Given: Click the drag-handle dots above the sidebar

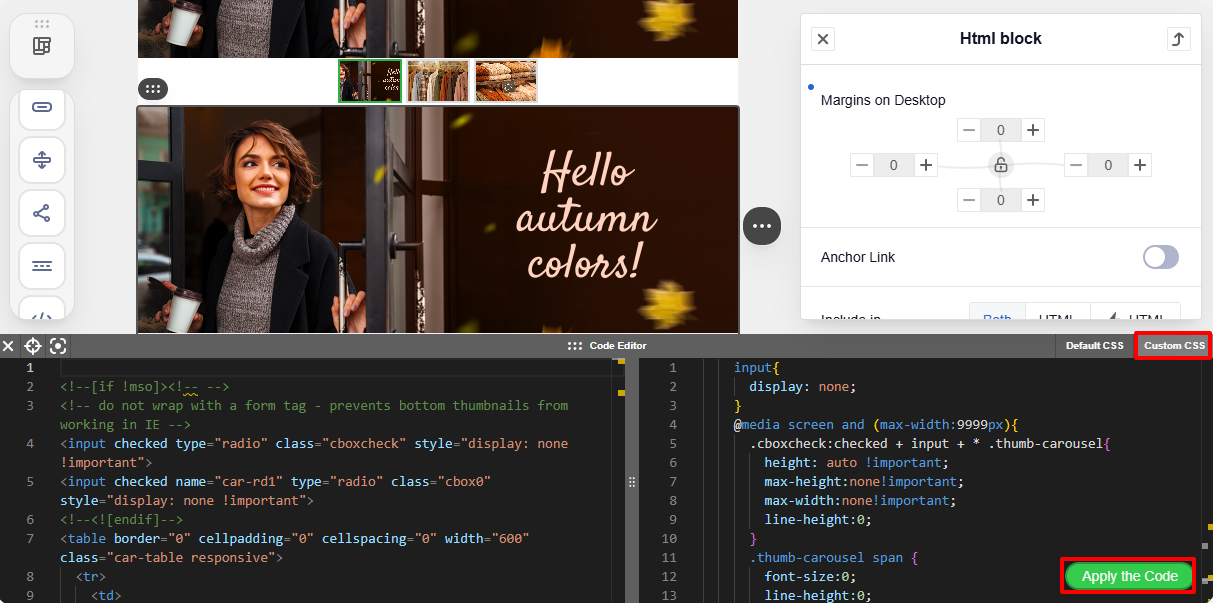Looking at the screenshot, I should (42, 23).
